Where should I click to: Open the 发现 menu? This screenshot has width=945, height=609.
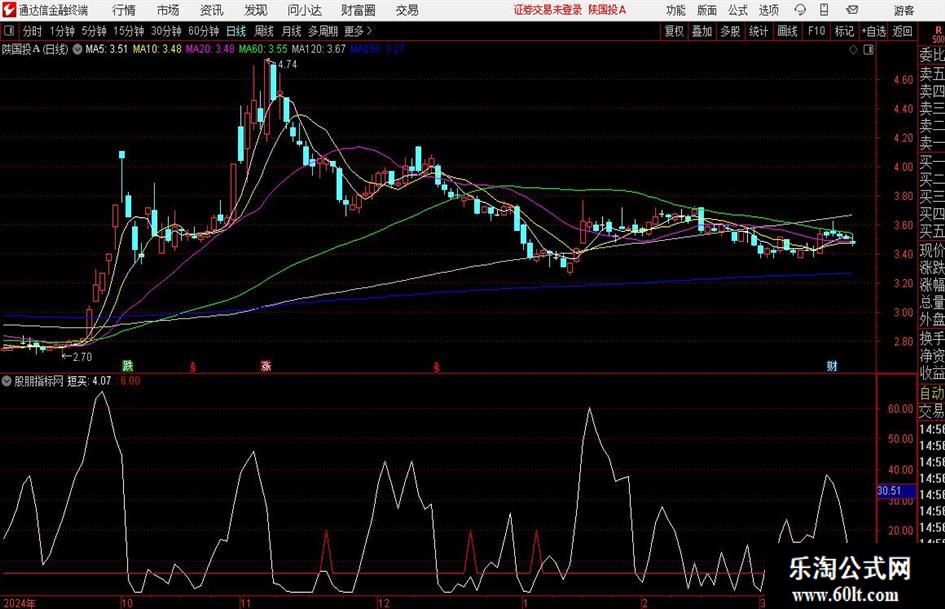coord(256,10)
